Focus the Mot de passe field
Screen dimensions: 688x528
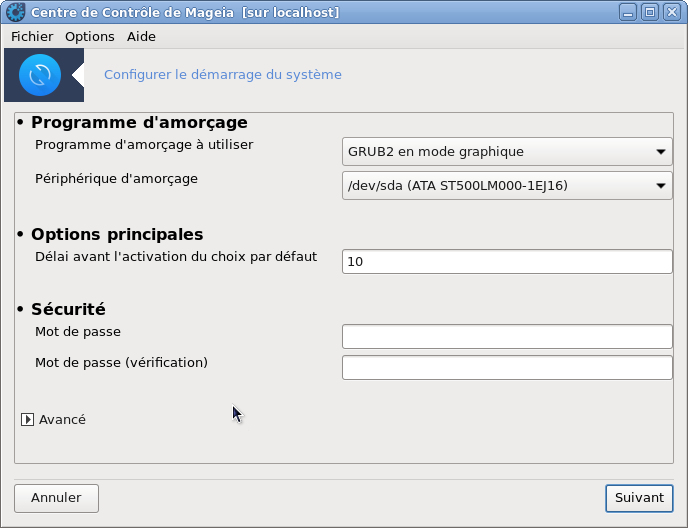click(507, 337)
